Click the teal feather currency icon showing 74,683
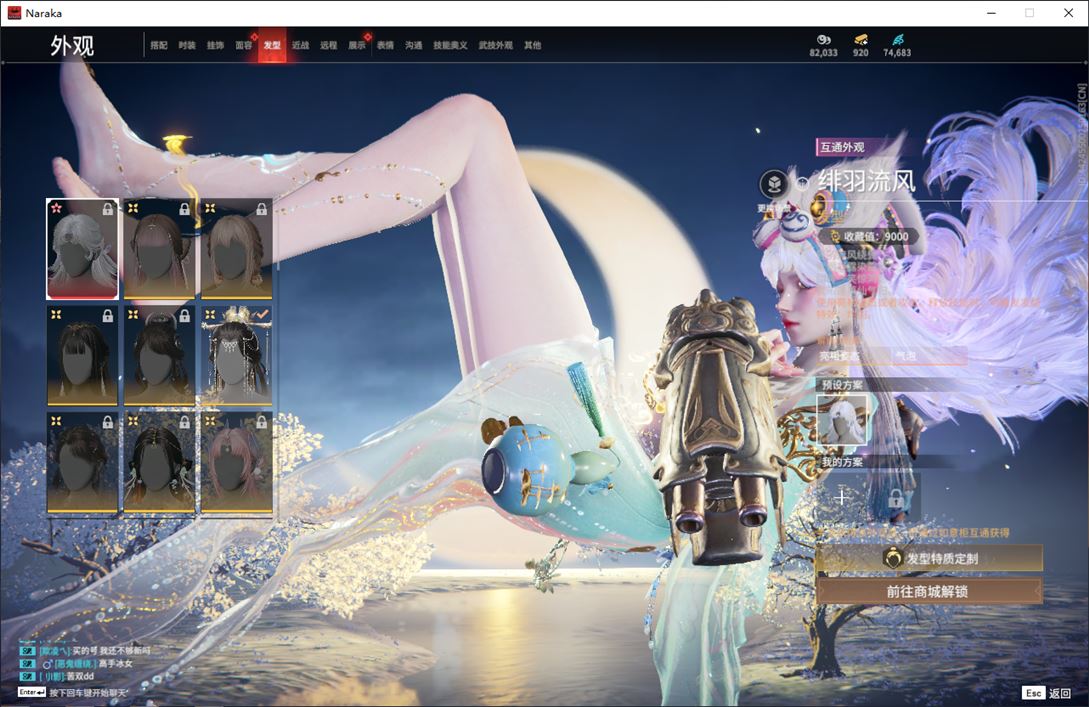Viewport: 1089px width, 707px height. (x=897, y=39)
